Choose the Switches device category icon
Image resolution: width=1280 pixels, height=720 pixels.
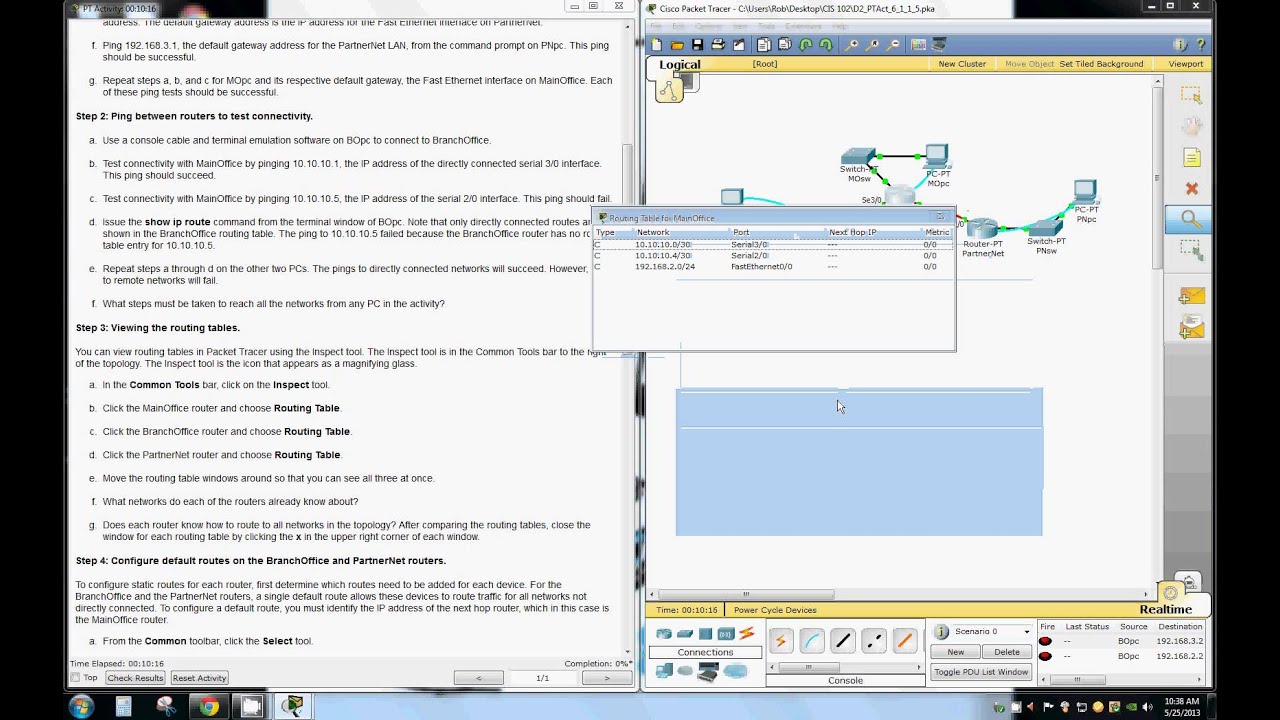[685, 634]
